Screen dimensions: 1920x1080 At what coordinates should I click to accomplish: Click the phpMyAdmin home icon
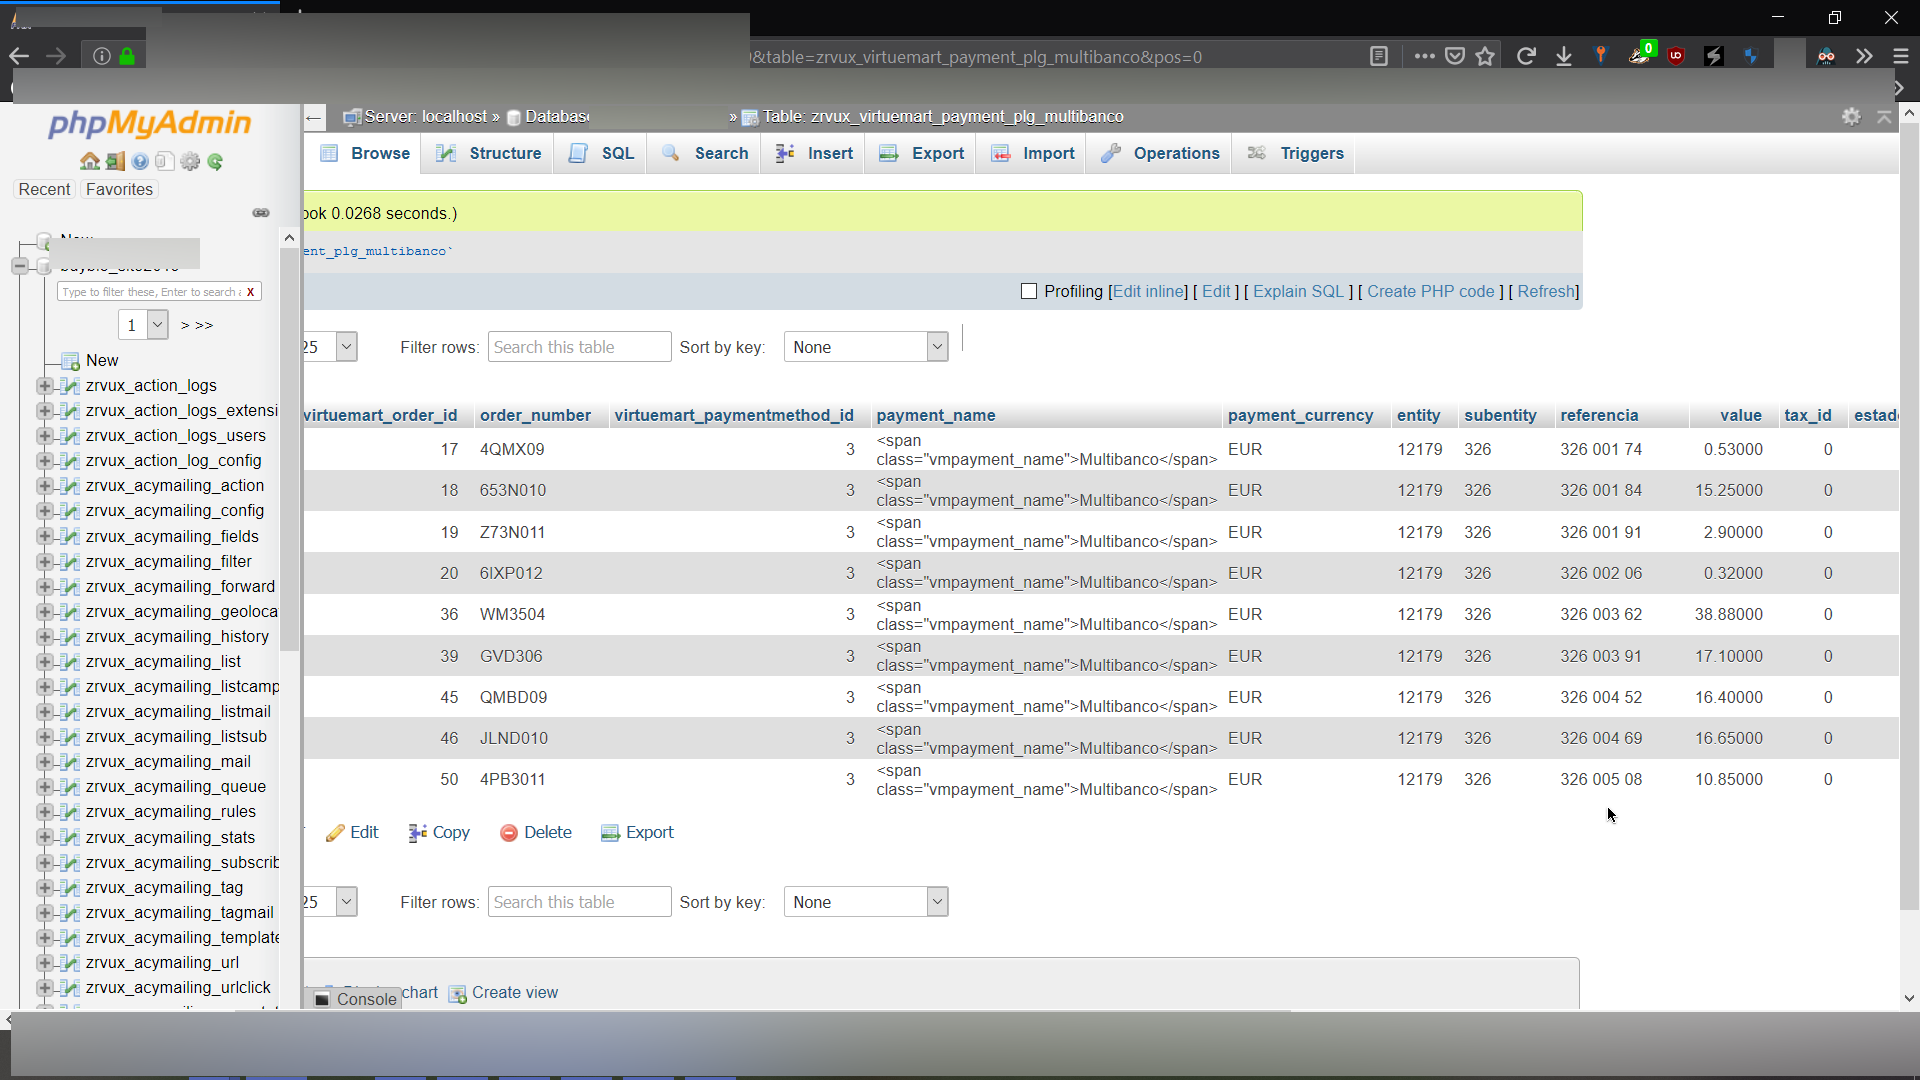pyautogui.click(x=90, y=161)
